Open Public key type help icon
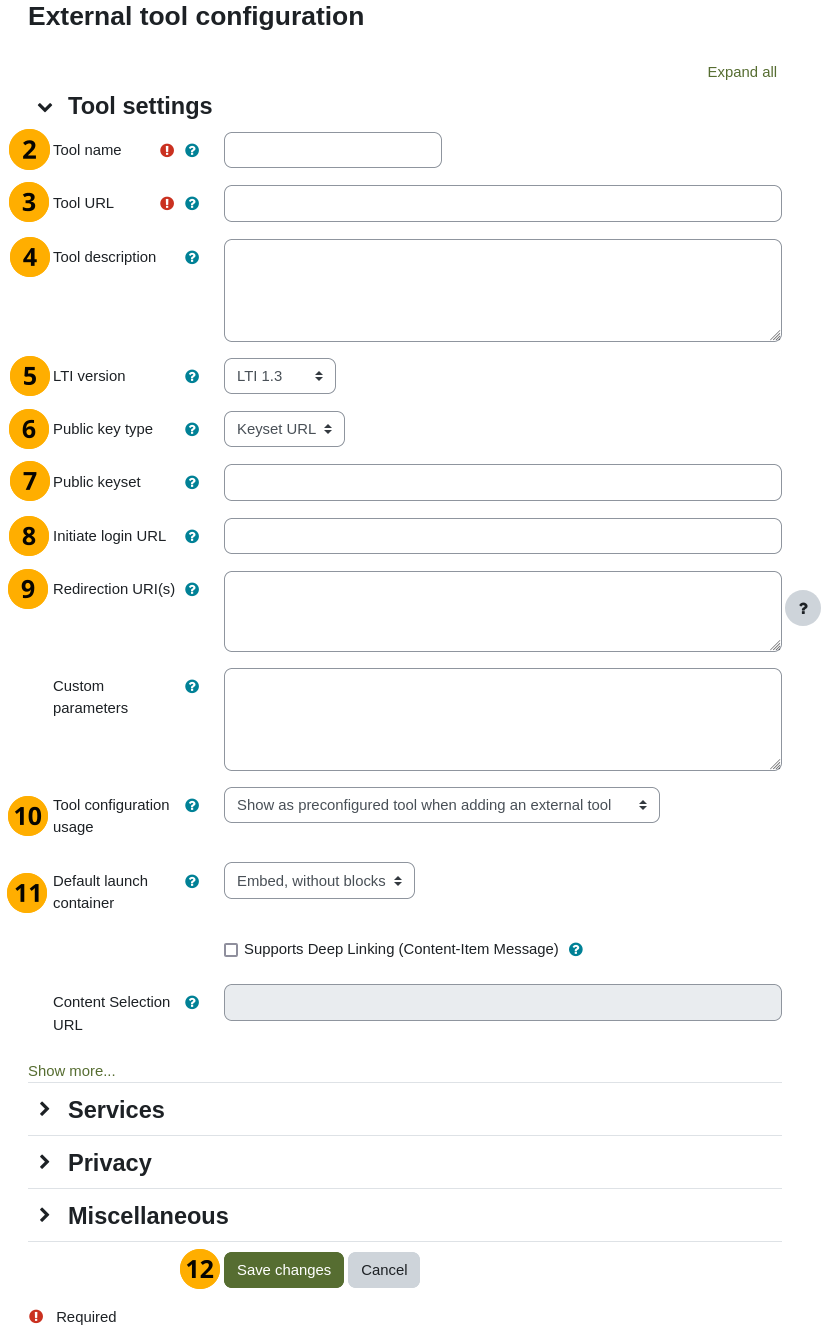The height and width of the screenshot is (1330, 829). pos(192,429)
